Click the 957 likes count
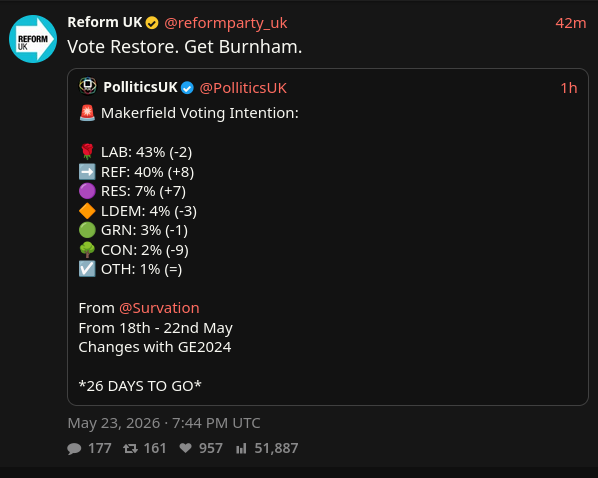598x478 pixels. point(211,448)
